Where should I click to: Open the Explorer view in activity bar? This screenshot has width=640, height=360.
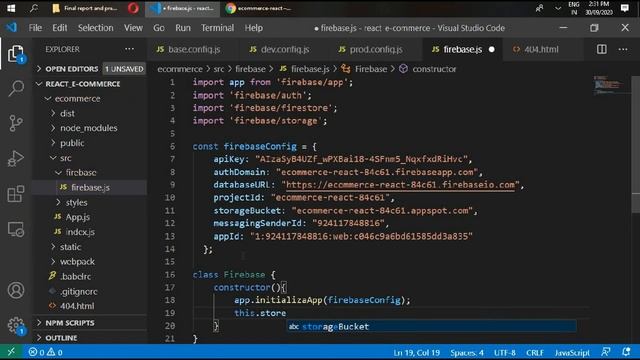click(x=16, y=54)
